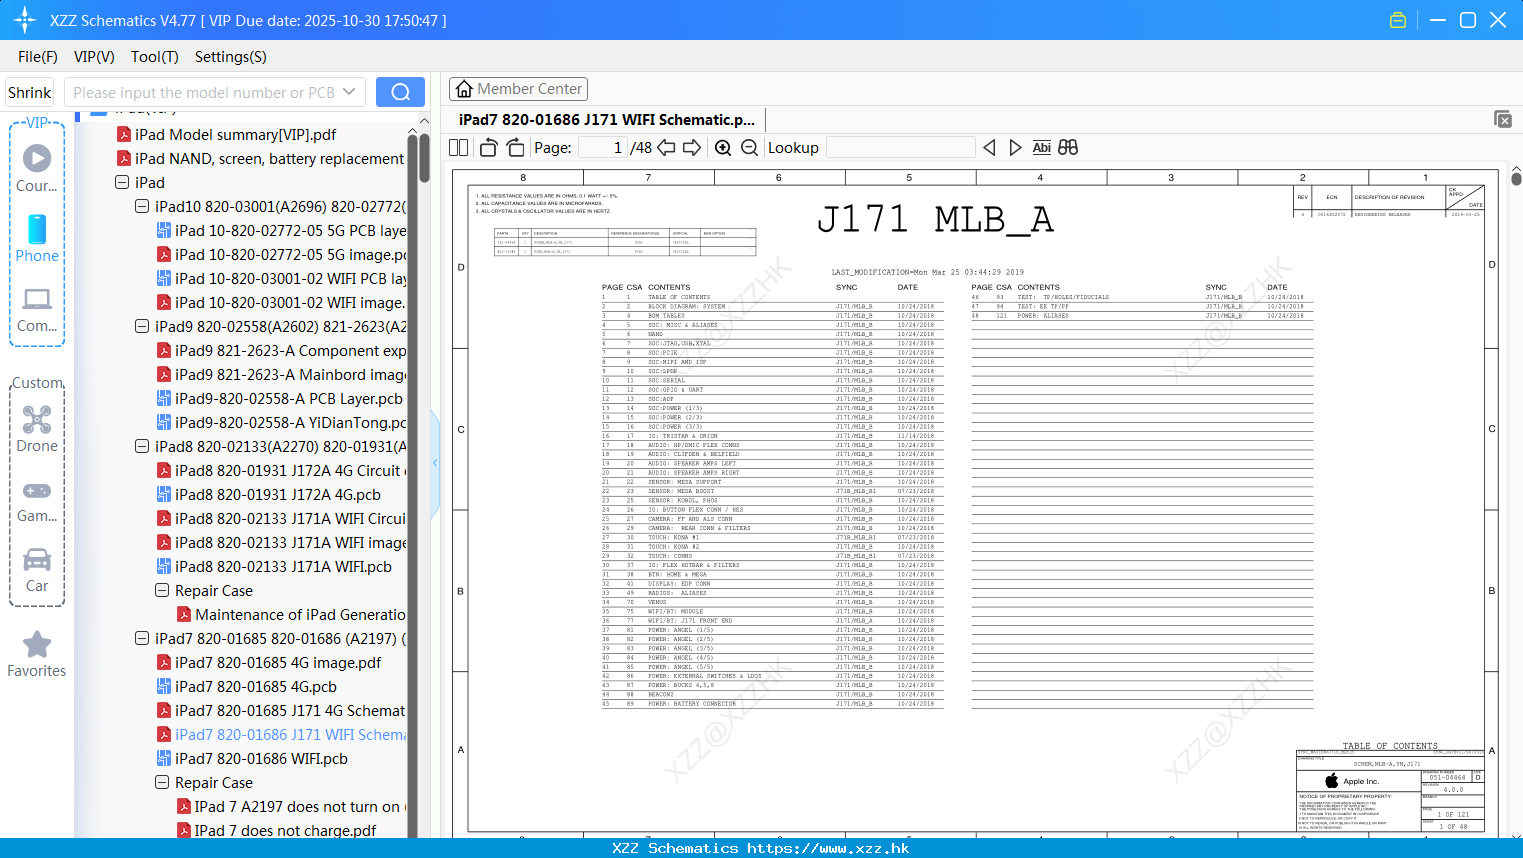Click the Lookup search input field
Image resolution: width=1523 pixels, height=858 pixels.
click(x=900, y=147)
